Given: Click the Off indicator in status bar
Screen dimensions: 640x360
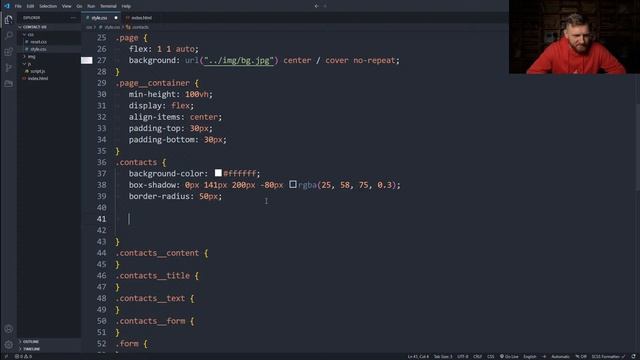Looking at the screenshot, I should [x=581, y=356].
